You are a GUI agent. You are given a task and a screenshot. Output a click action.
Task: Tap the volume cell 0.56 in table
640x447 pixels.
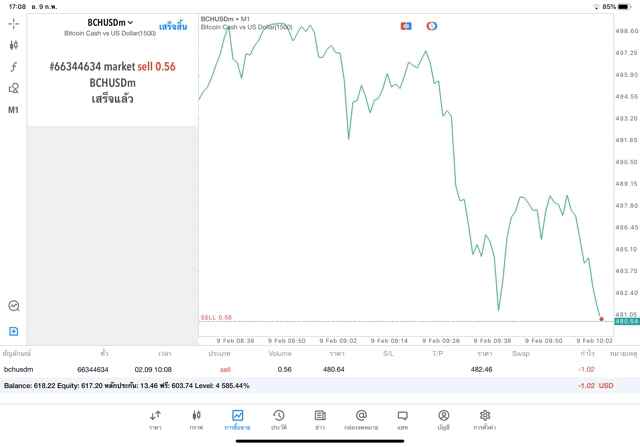click(284, 369)
